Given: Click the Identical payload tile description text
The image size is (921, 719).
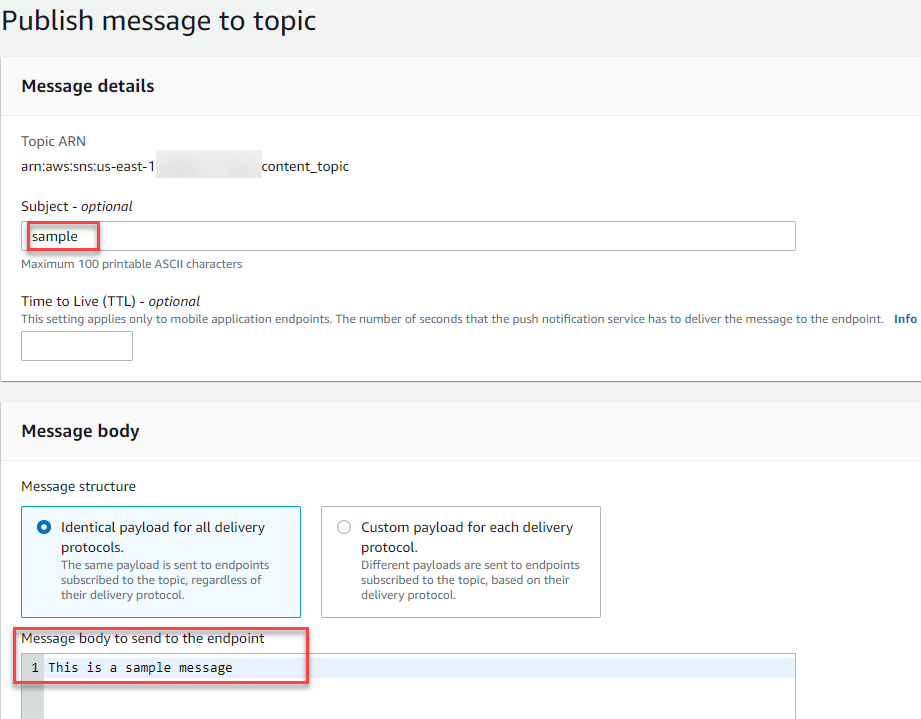Looking at the screenshot, I should [x=165, y=580].
